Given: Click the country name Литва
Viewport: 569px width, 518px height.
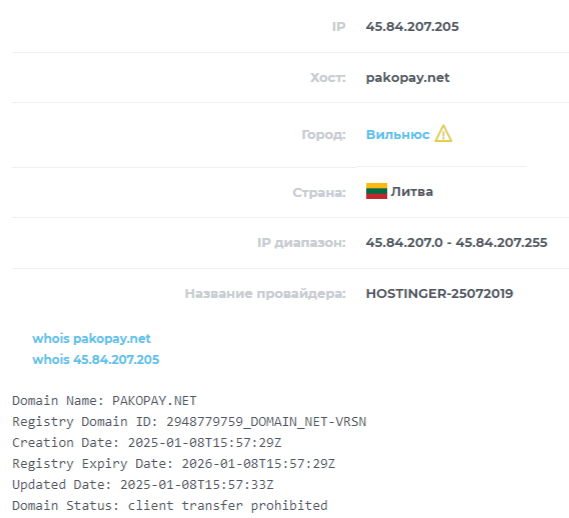Looking at the screenshot, I should pyautogui.click(x=412, y=192).
